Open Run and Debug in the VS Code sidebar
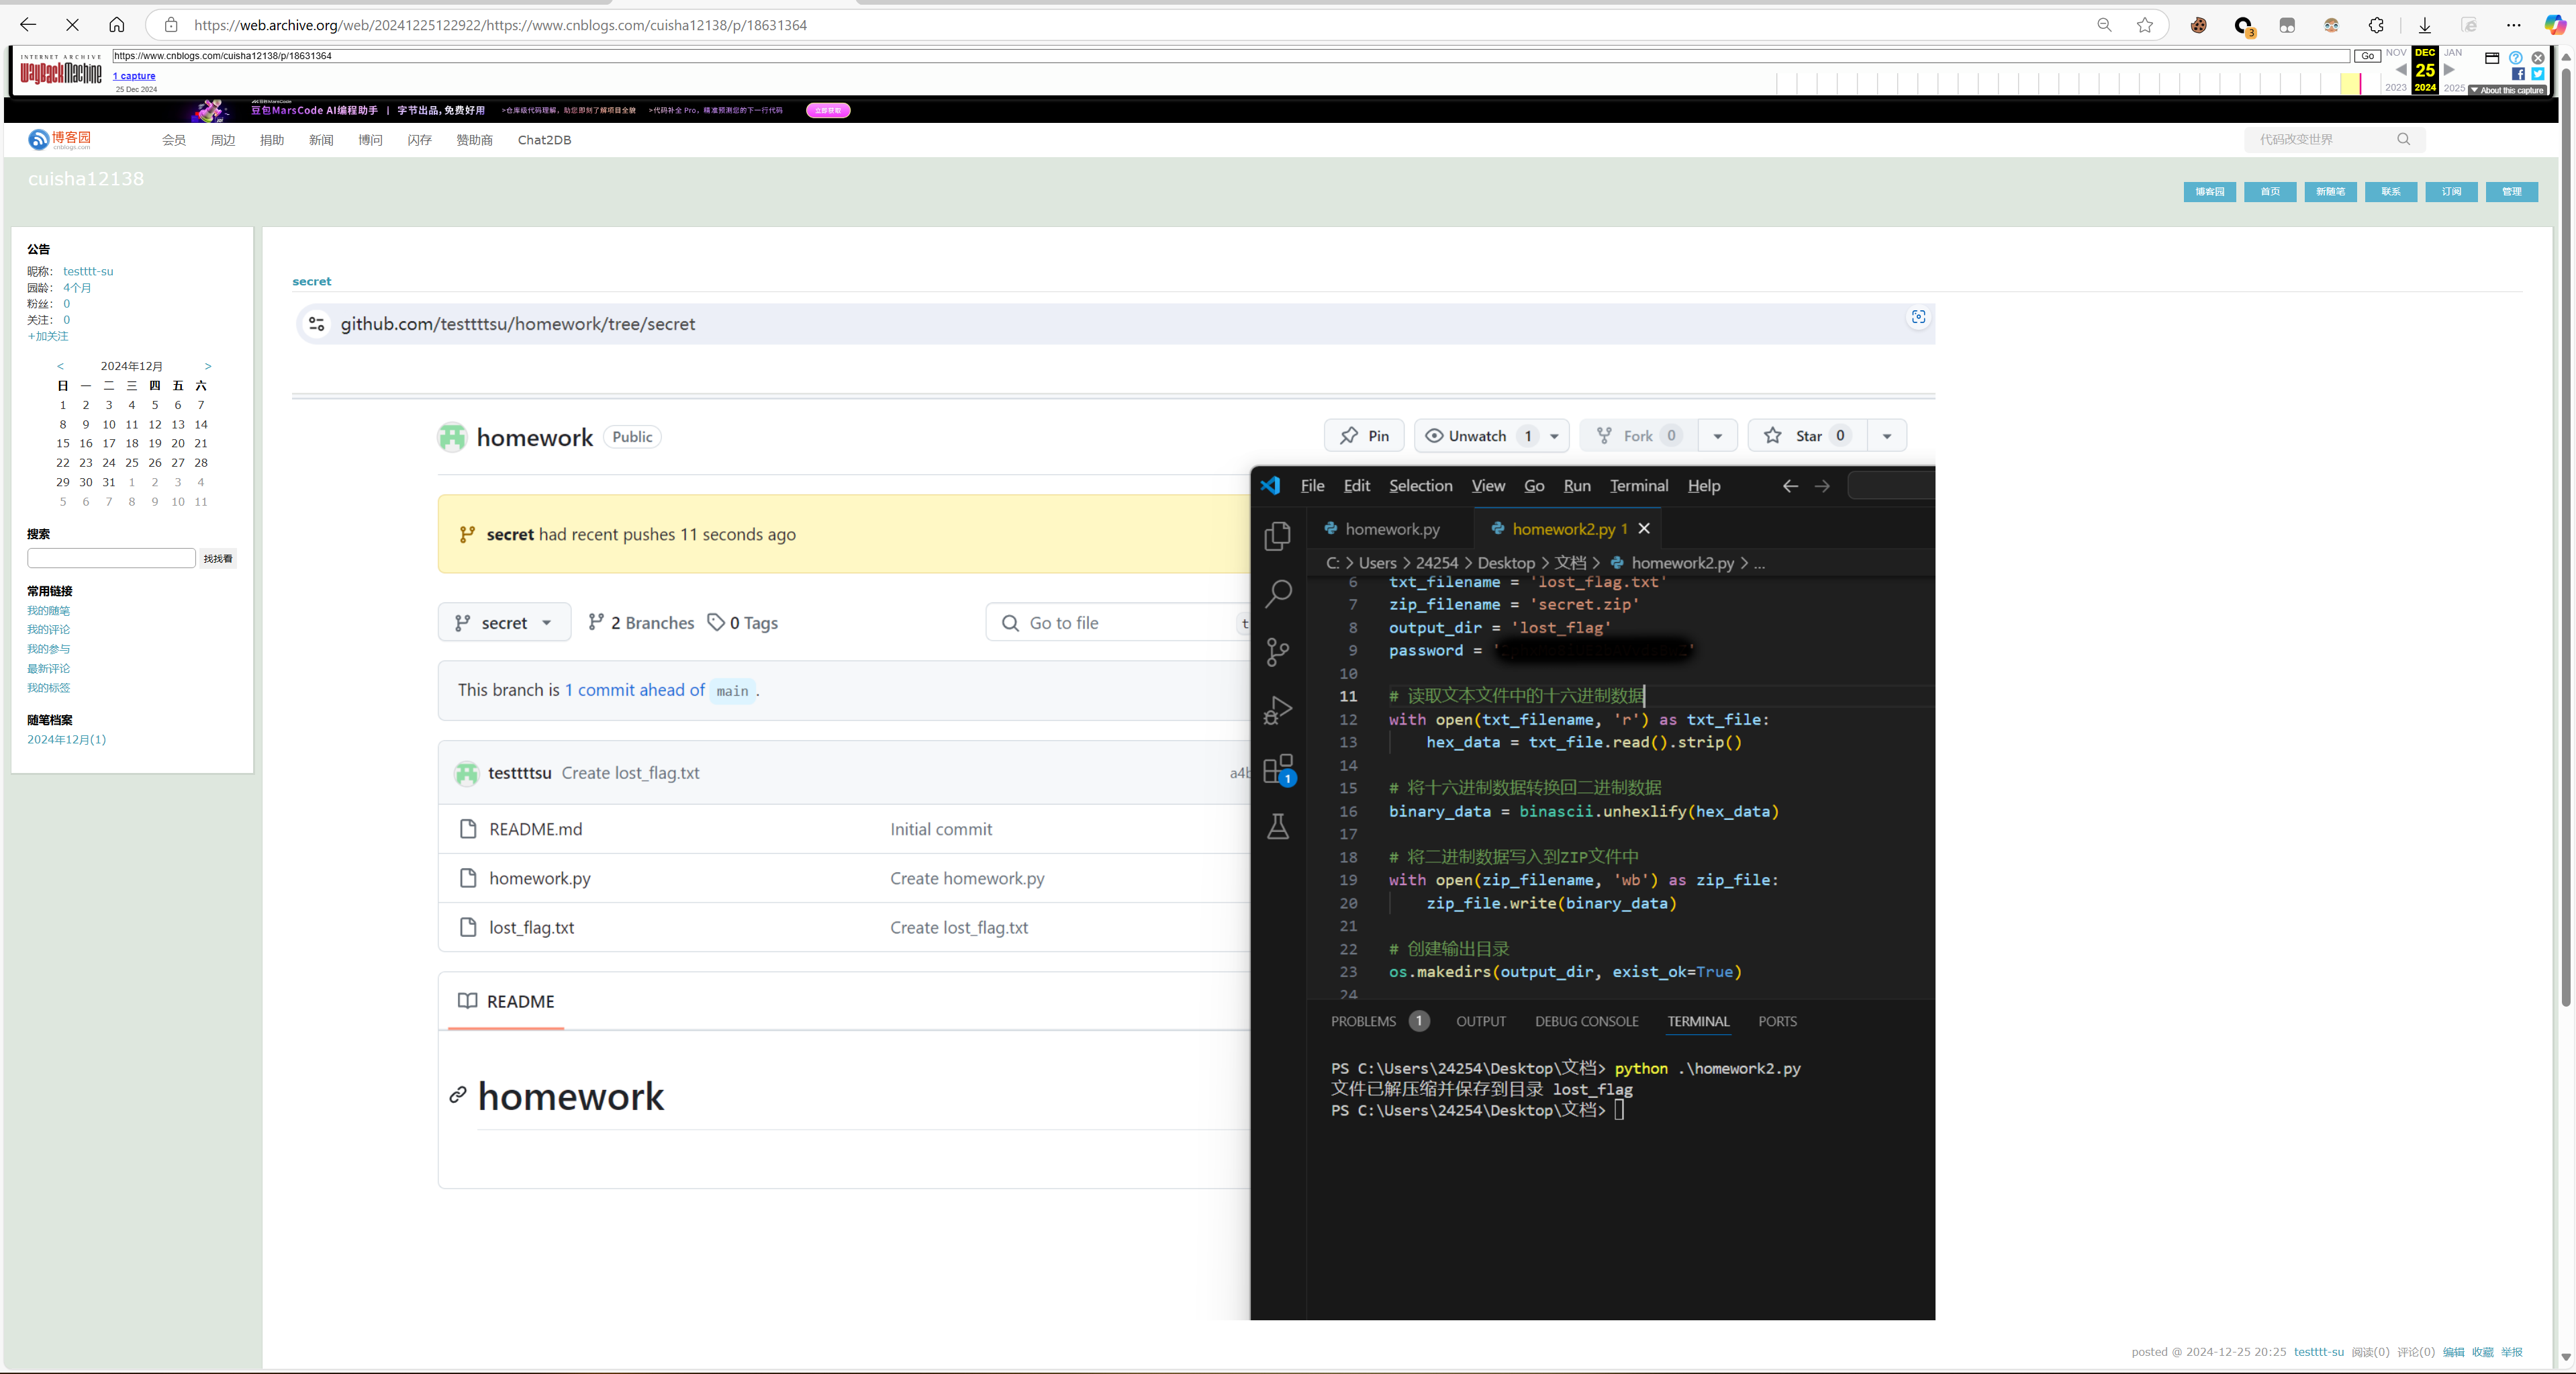 [x=1278, y=710]
